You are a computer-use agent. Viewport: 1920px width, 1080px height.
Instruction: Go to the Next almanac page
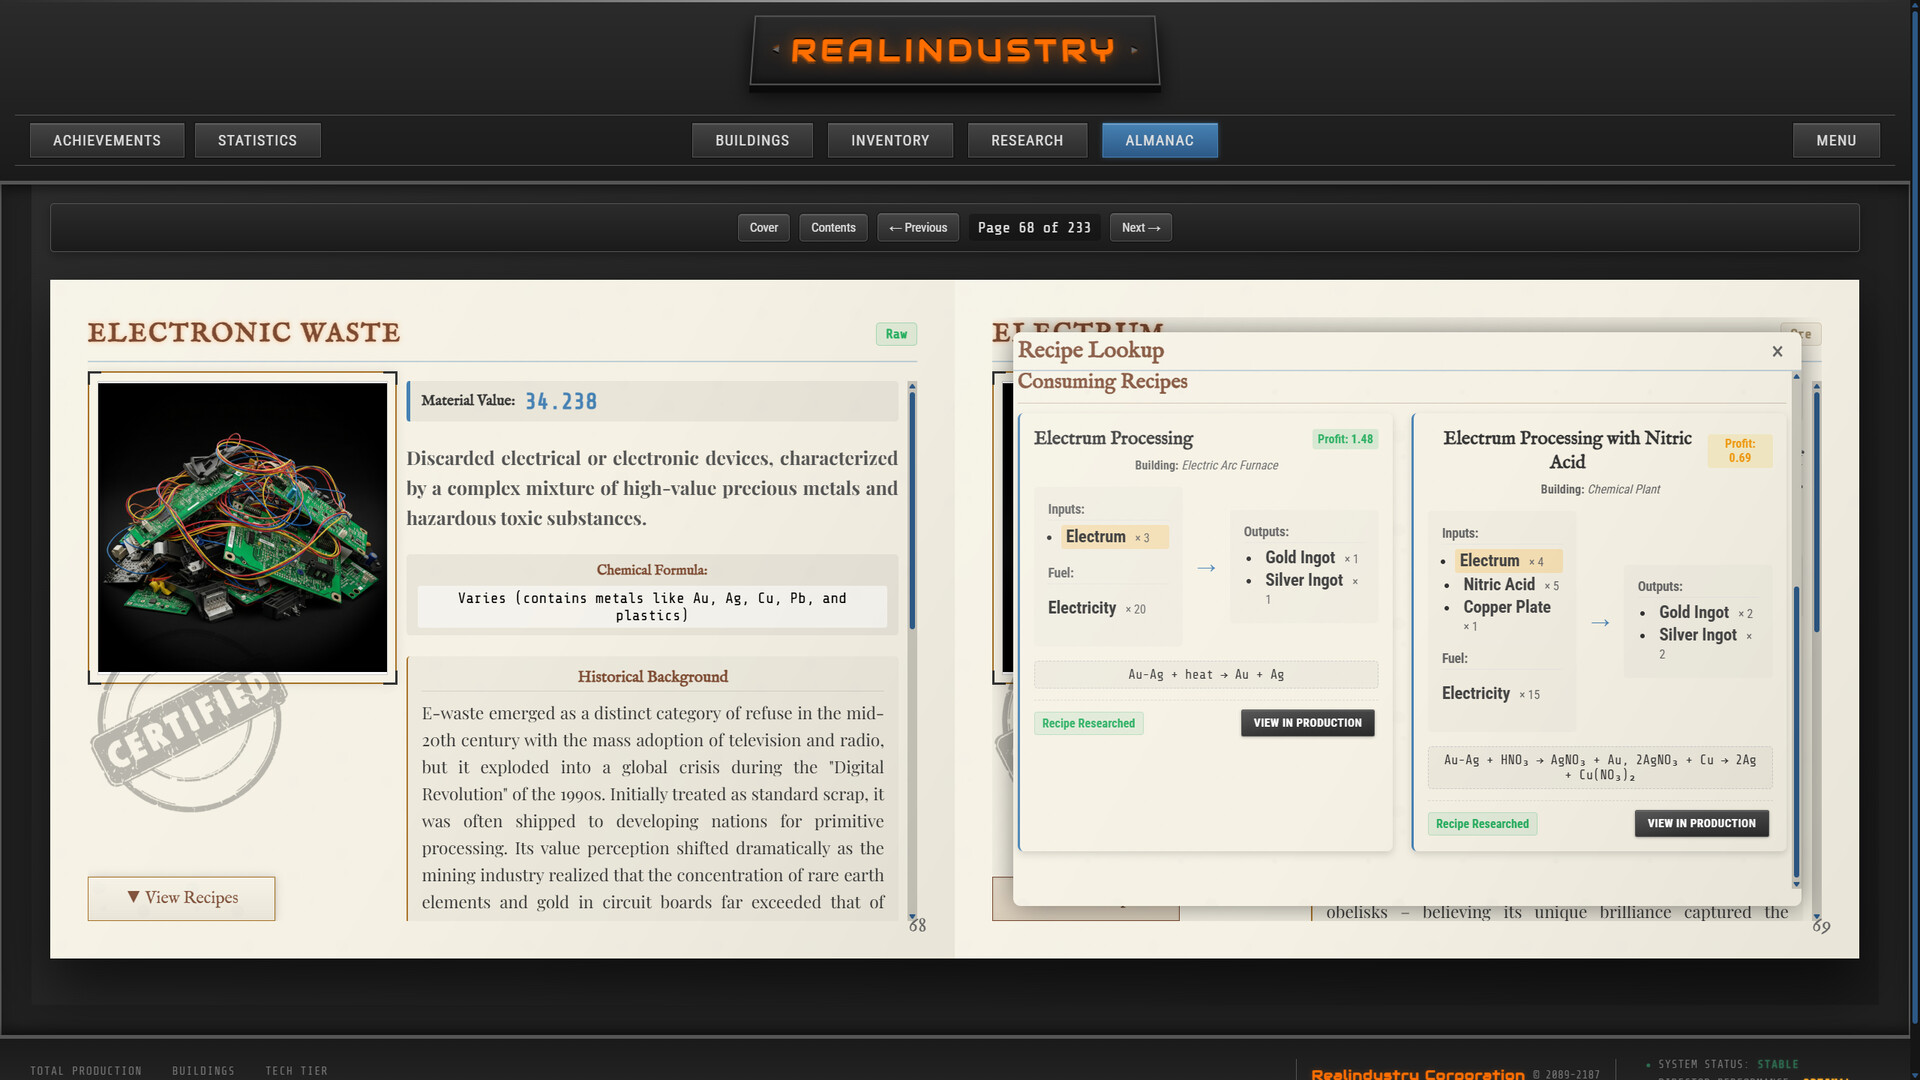pos(1140,227)
